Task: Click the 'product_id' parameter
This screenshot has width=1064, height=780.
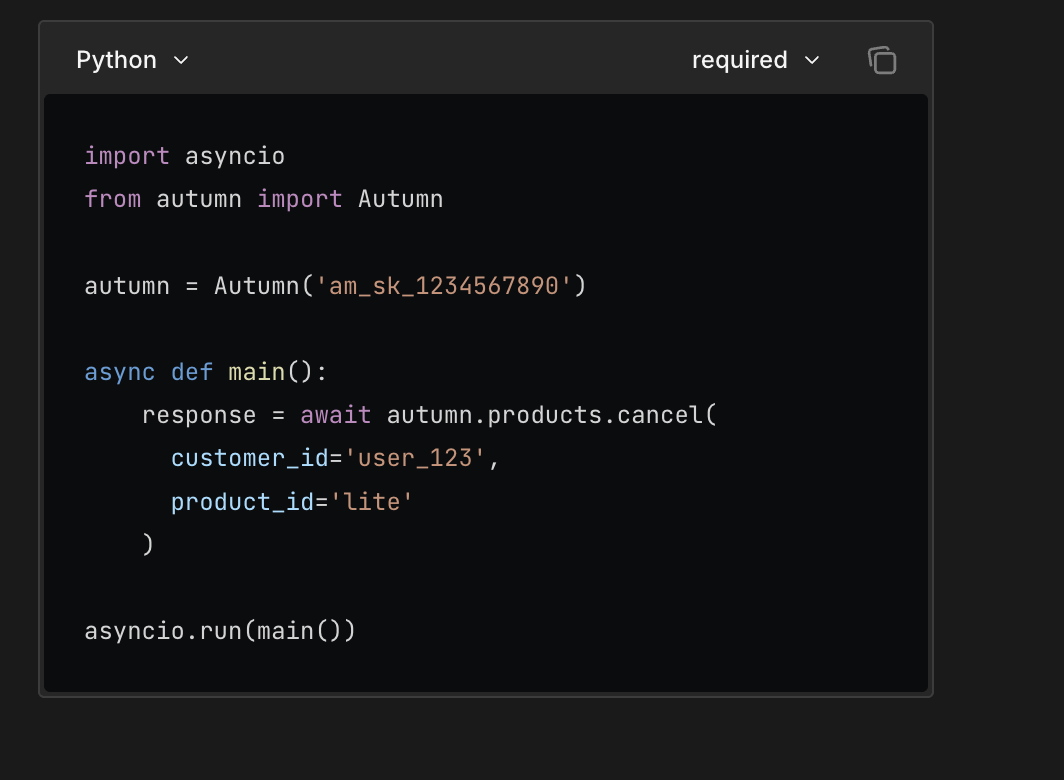Action: pos(243,501)
